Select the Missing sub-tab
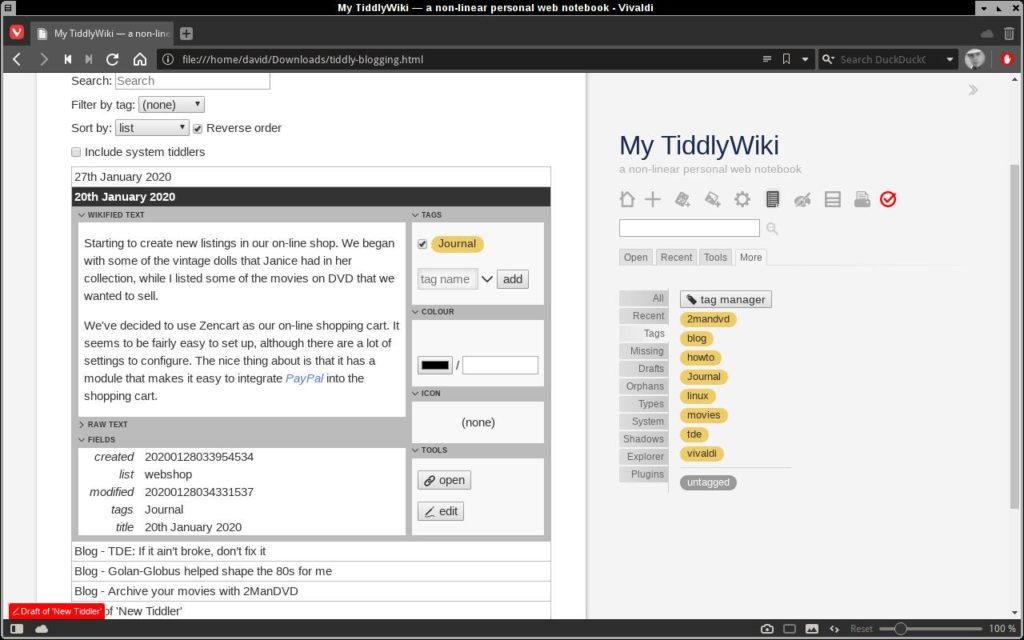The height and width of the screenshot is (640, 1024). pyautogui.click(x=644, y=351)
